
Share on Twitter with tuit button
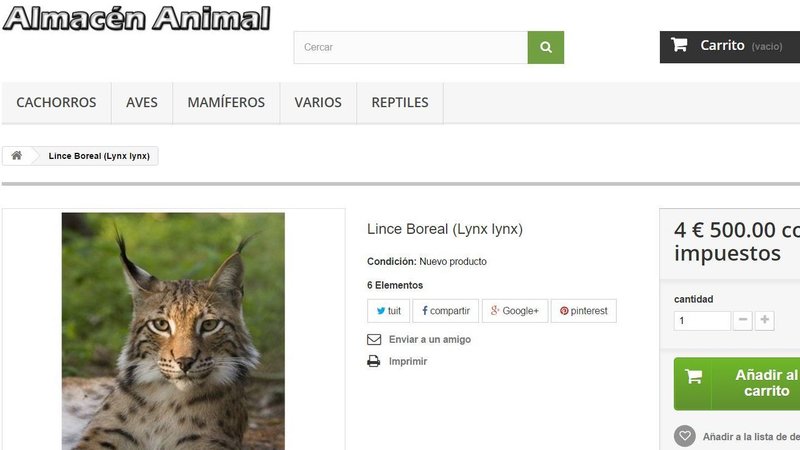coord(389,311)
